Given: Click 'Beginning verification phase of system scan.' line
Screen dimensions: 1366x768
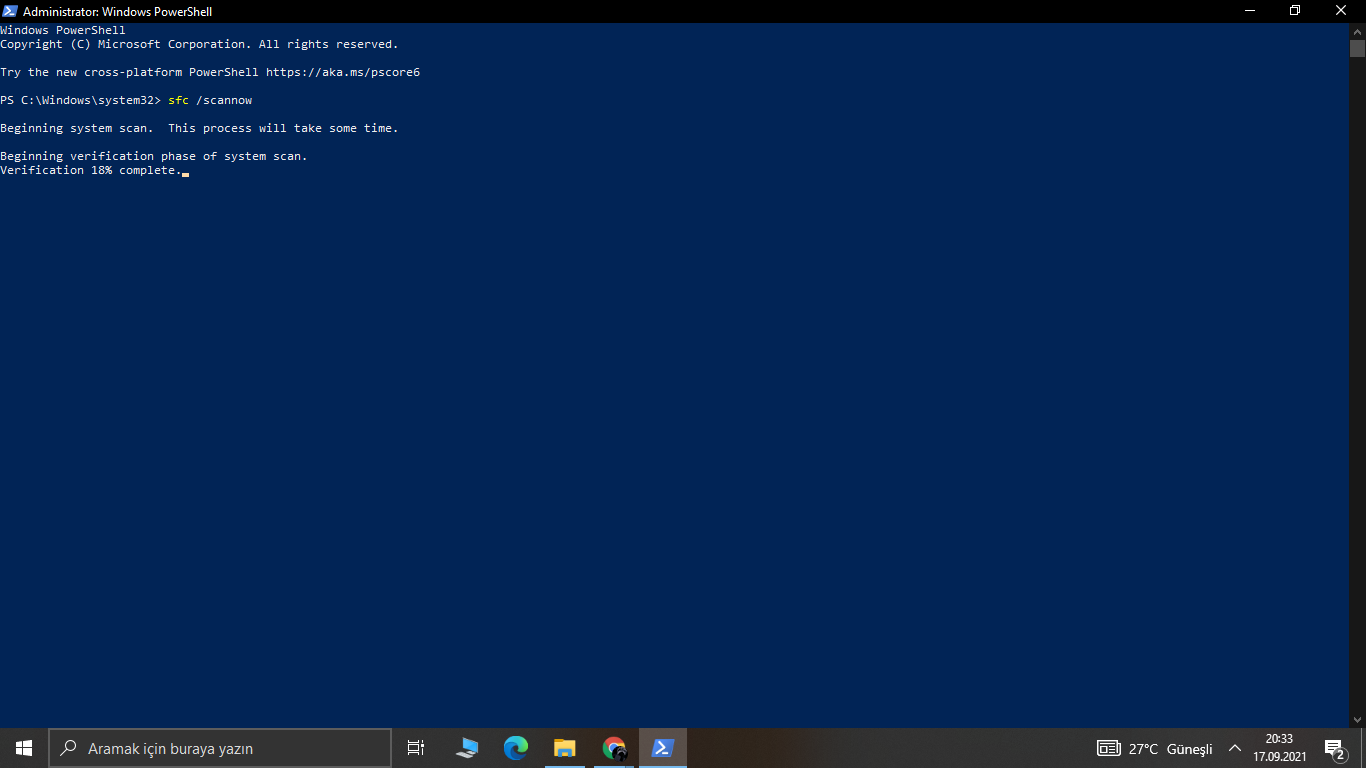Looking at the screenshot, I should tap(154, 156).
